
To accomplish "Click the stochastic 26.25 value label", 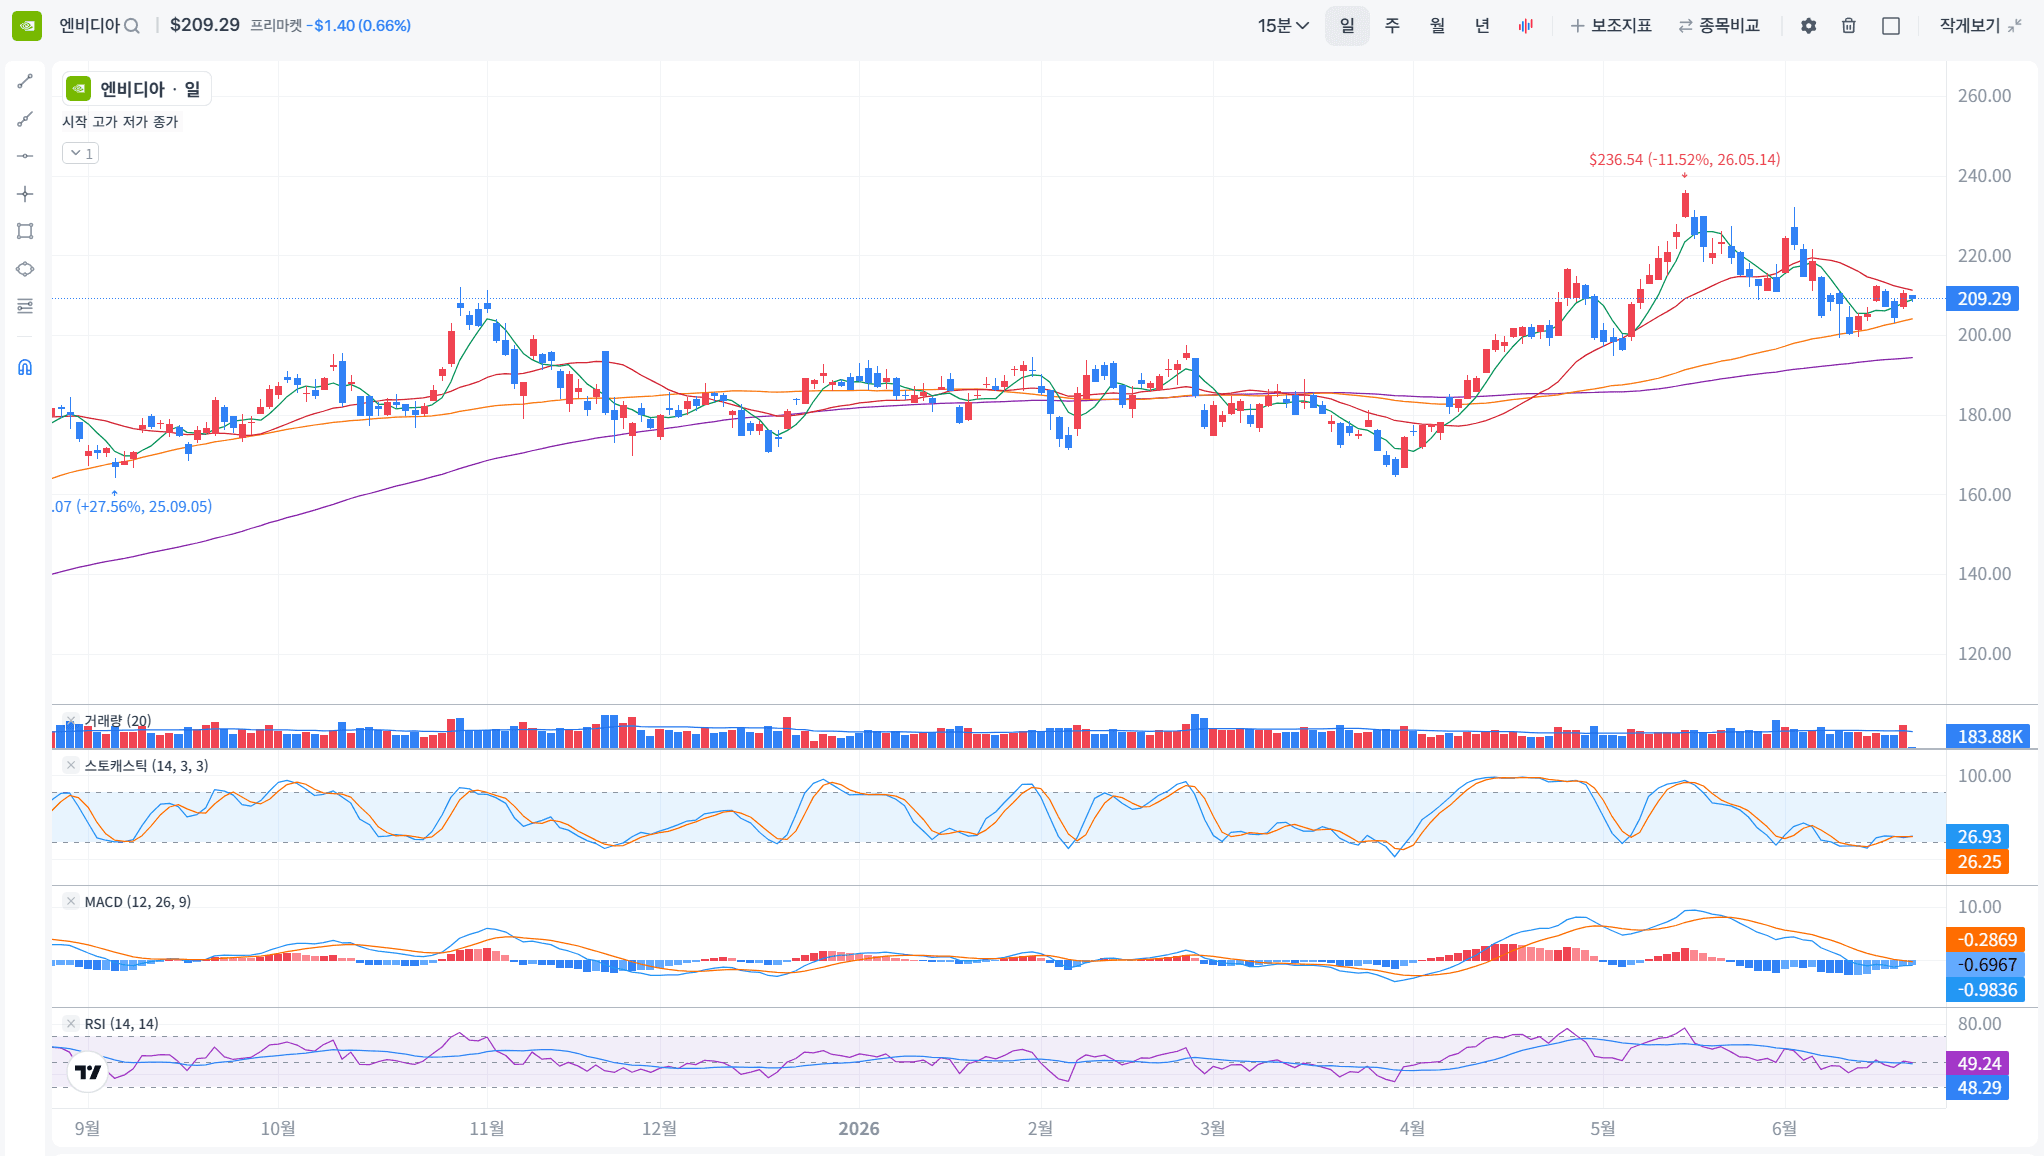I will coord(1978,861).
